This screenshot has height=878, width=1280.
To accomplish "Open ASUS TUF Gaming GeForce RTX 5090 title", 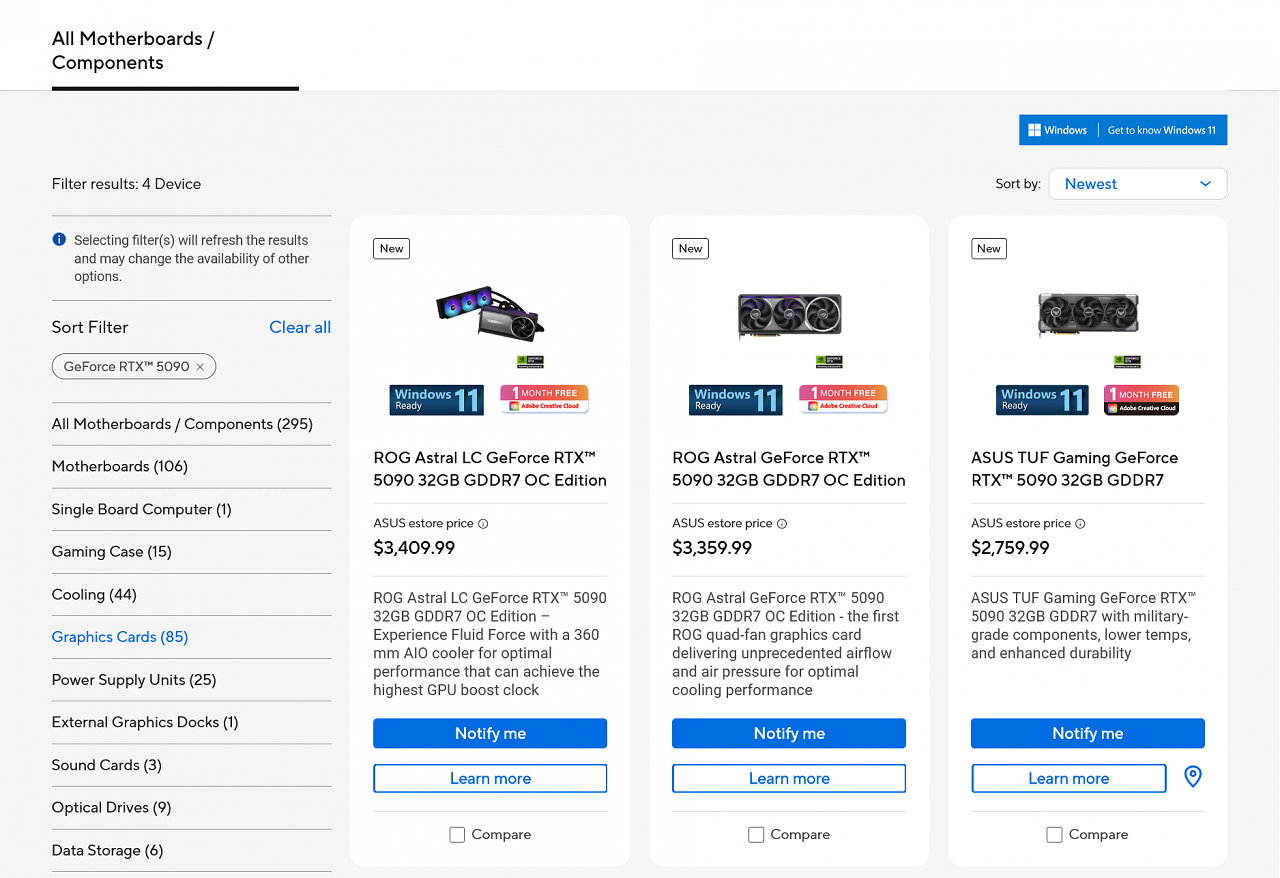I will coord(1075,469).
